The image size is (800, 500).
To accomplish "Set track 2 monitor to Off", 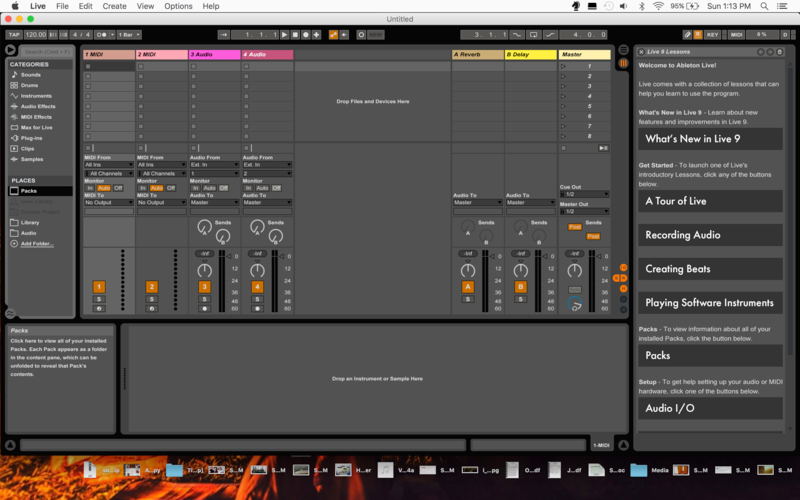I will click(x=171, y=188).
